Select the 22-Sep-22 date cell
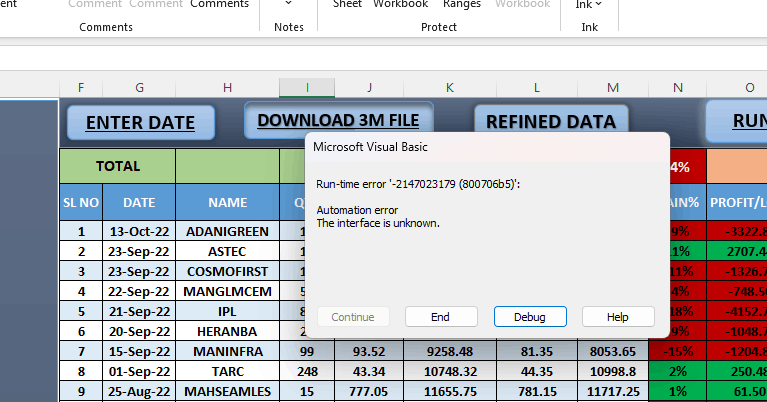The width and height of the screenshot is (767, 402). point(139,291)
